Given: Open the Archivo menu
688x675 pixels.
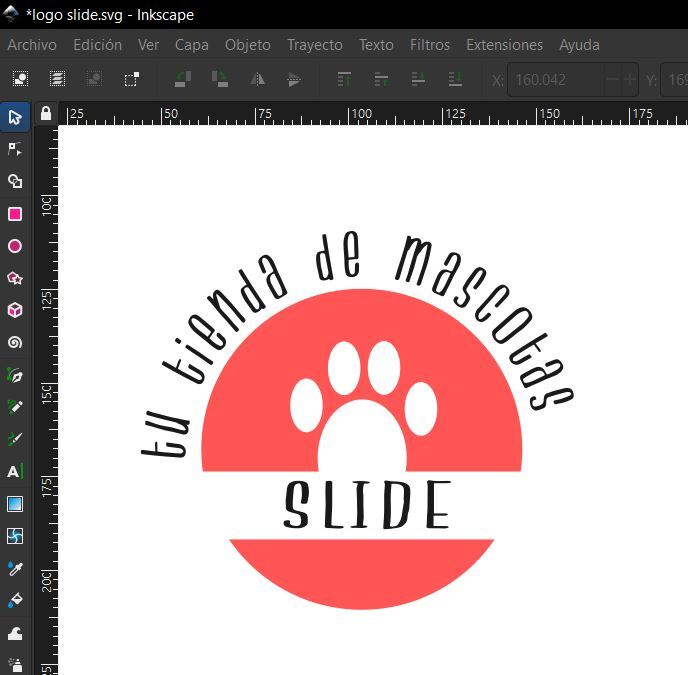Looking at the screenshot, I should click(x=32, y=45).
